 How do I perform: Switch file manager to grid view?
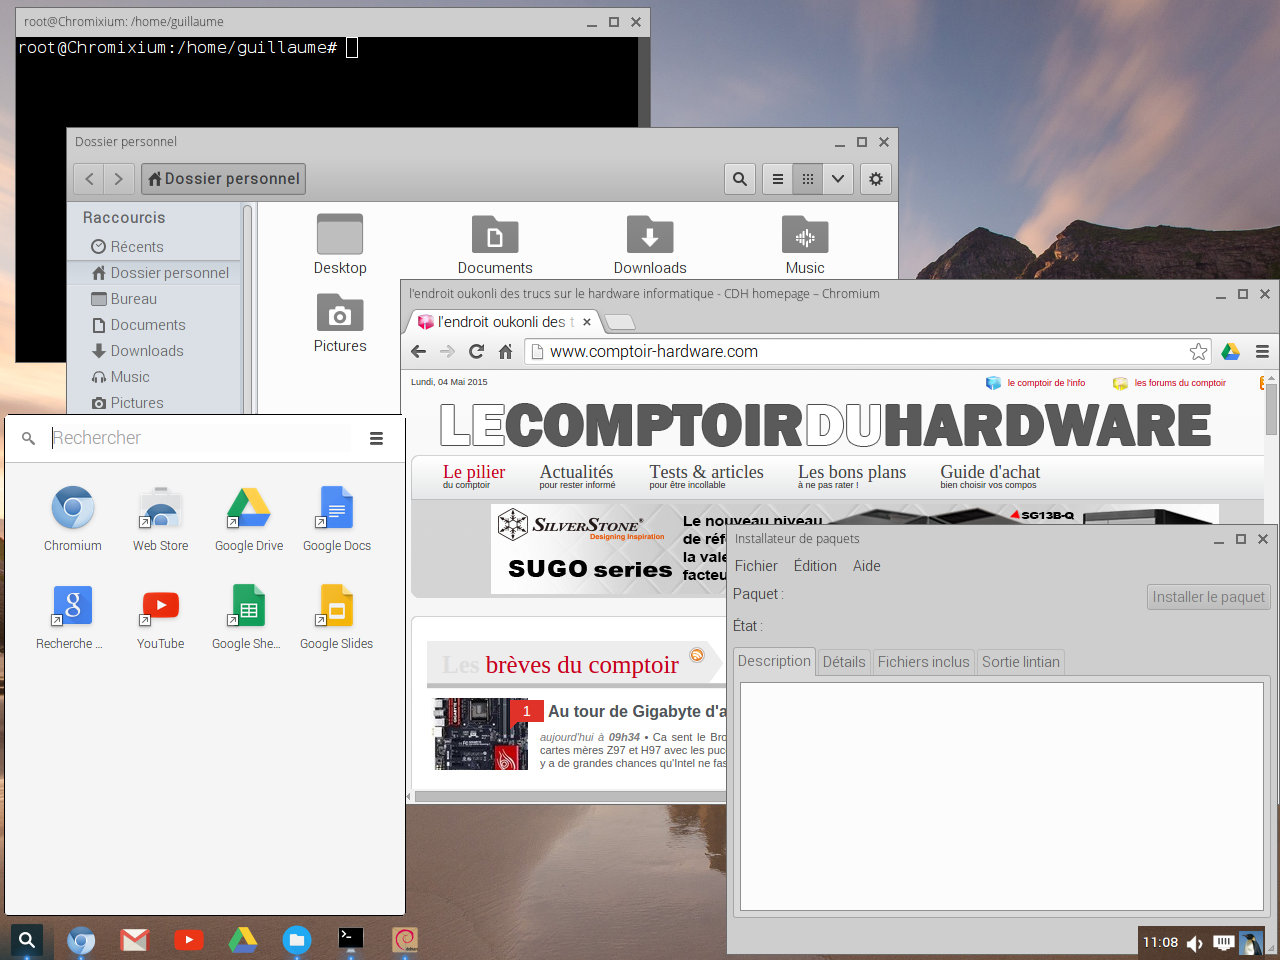pyautogui.click(x=808, y=179)
